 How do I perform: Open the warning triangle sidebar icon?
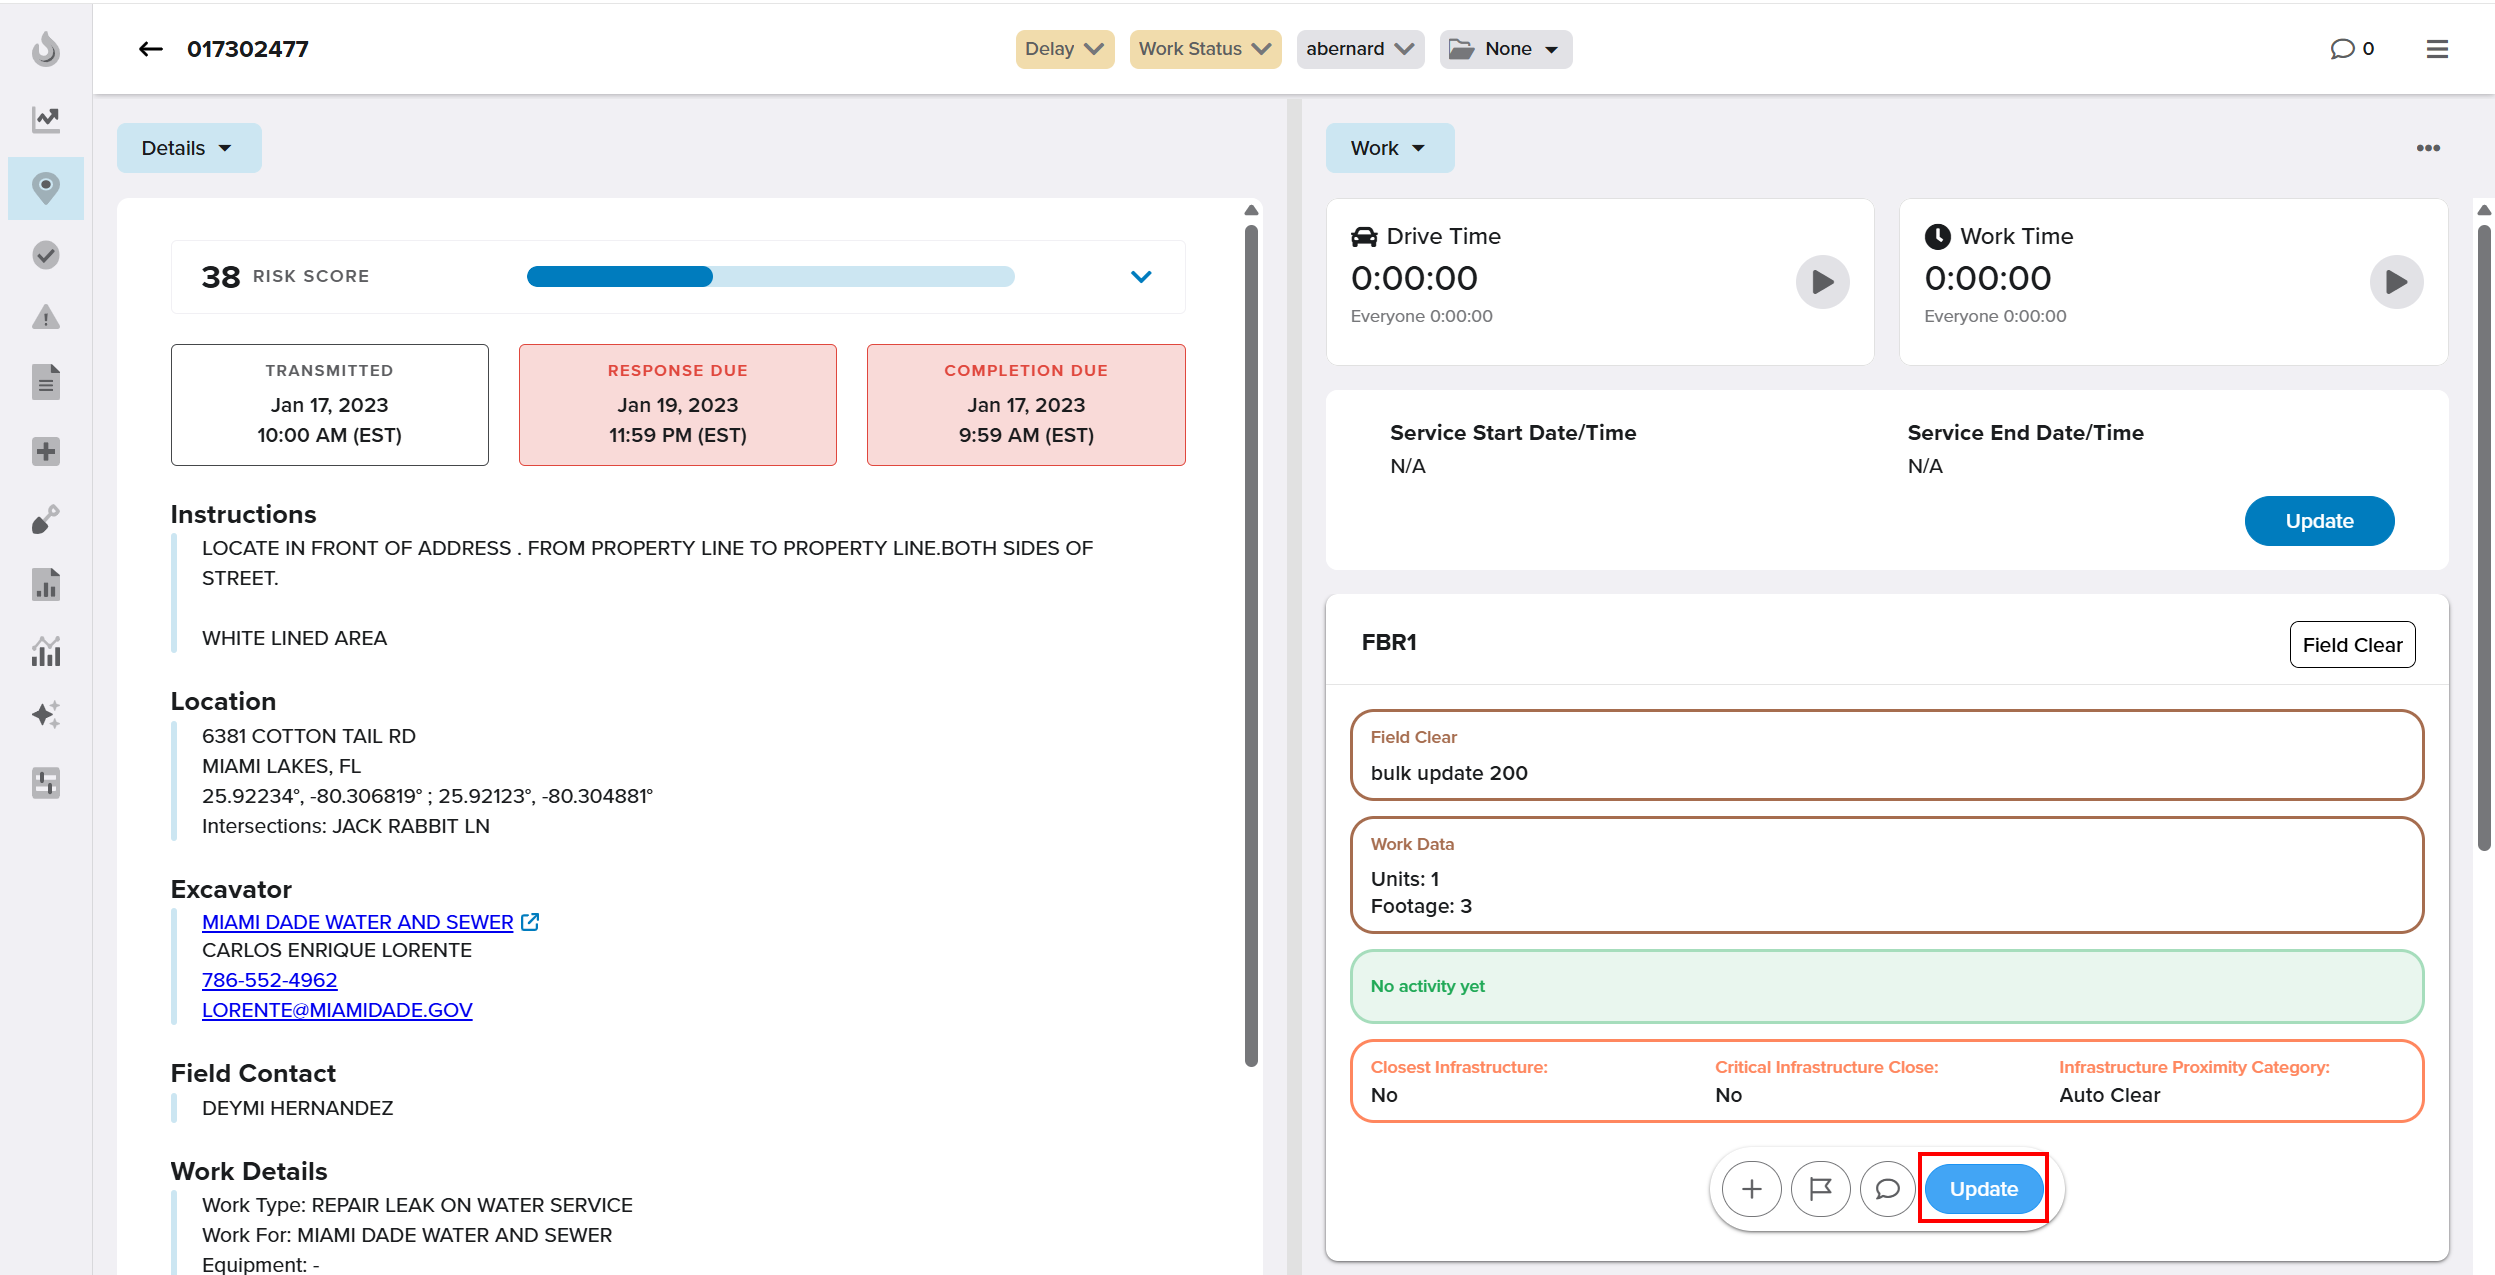46,318
